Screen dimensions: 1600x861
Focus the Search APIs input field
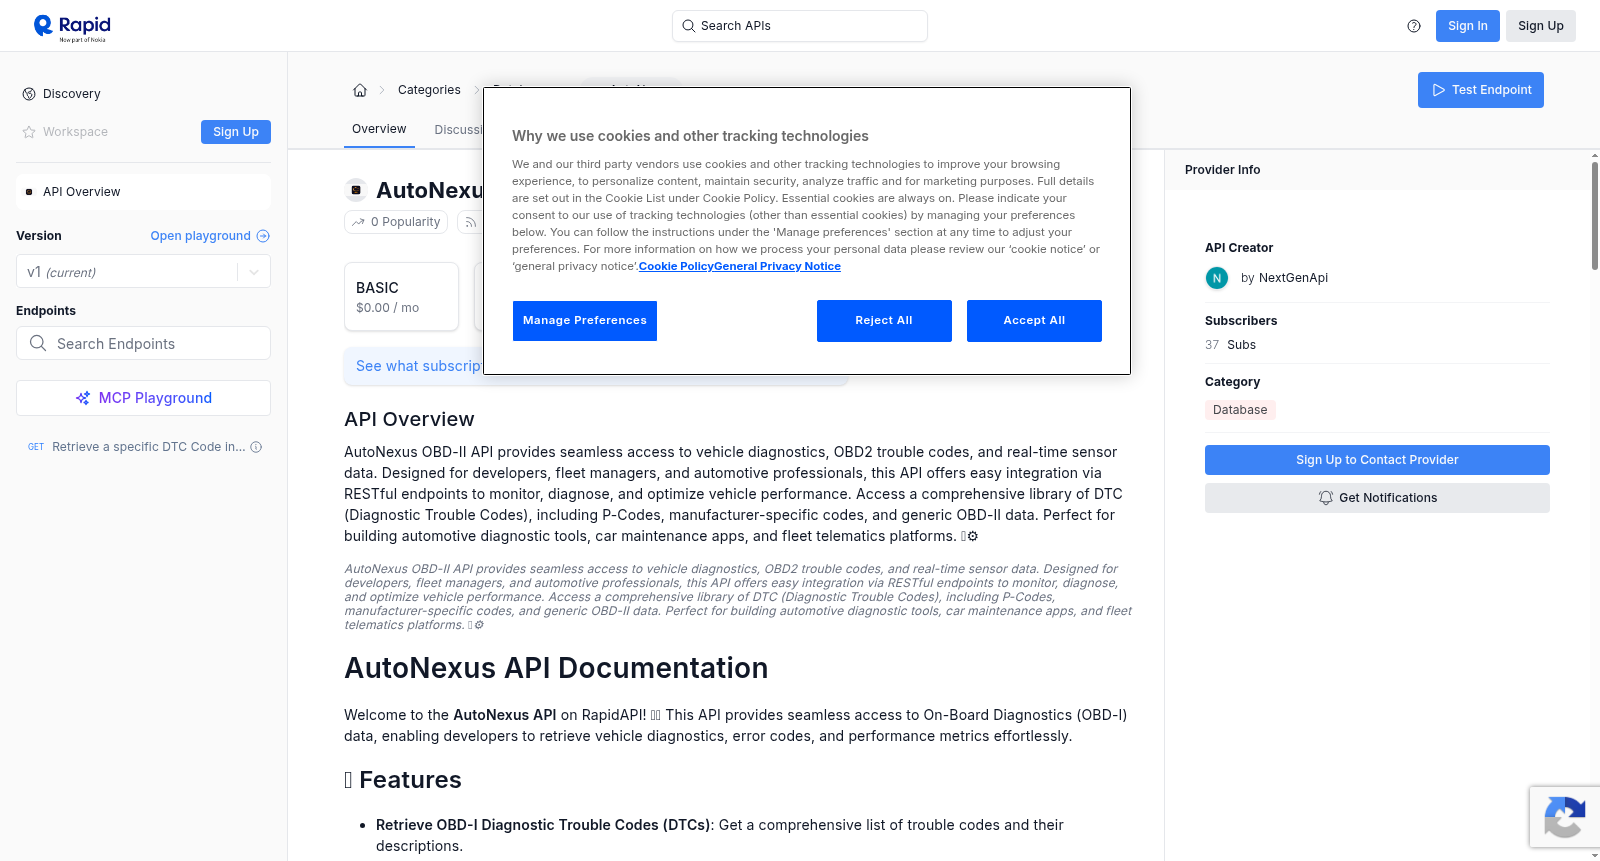click(x=800, y=26)
